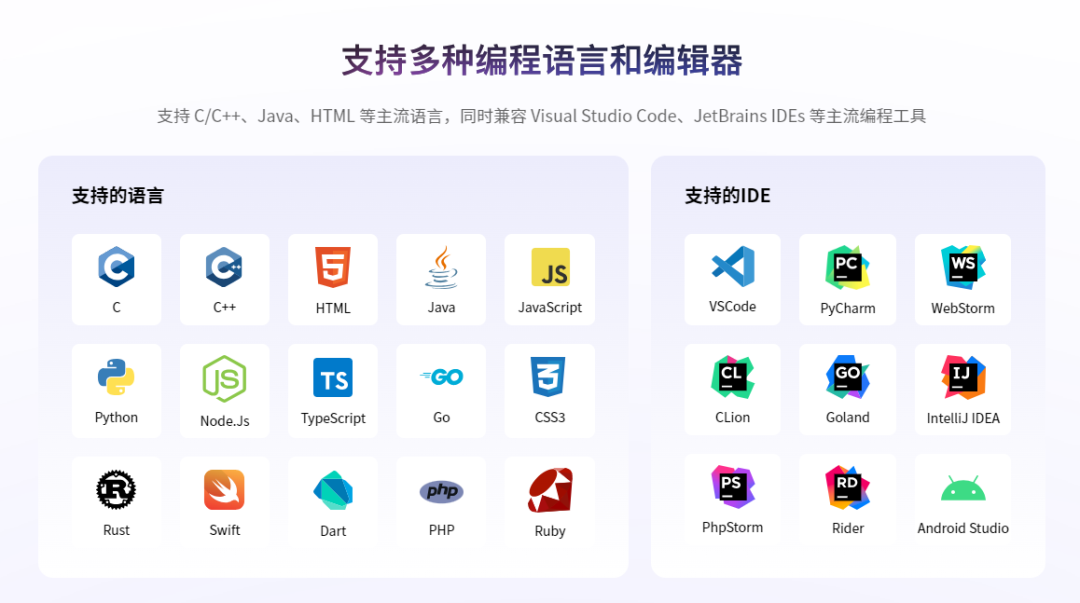Click the Goland GO icon
The width and height of the screenshot is (1080, 603).
pos(847,377)
